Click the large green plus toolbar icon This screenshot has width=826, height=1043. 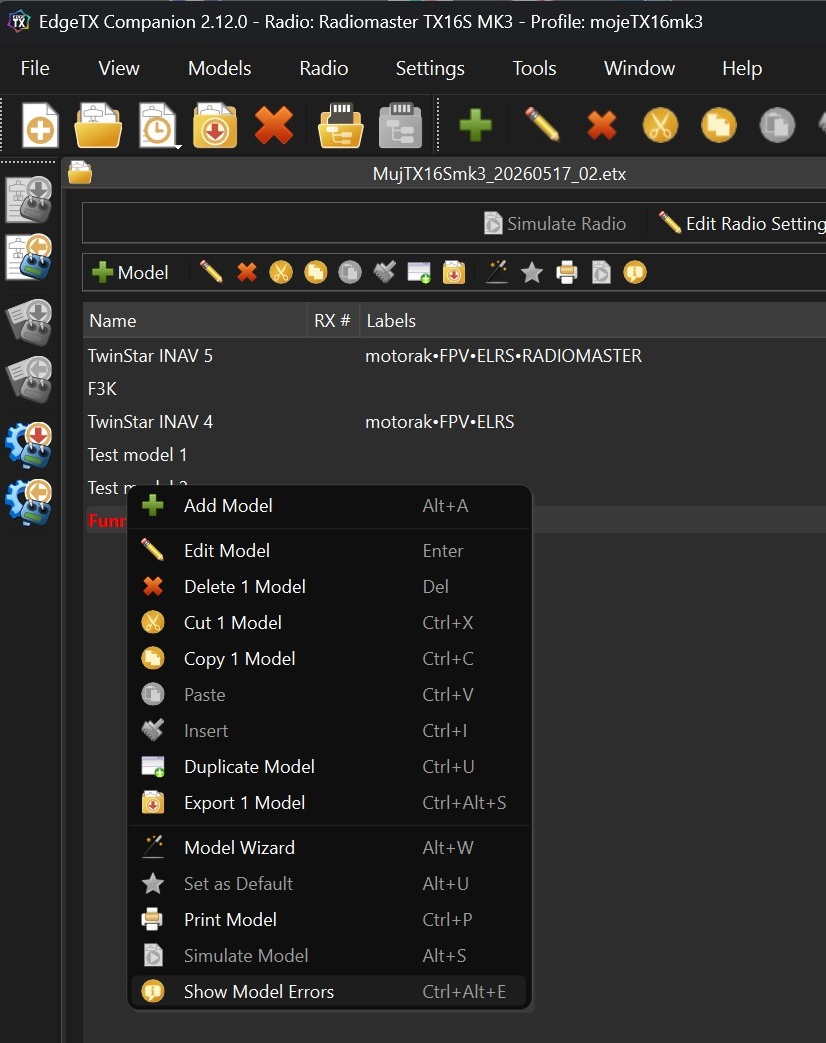(476, 124)
